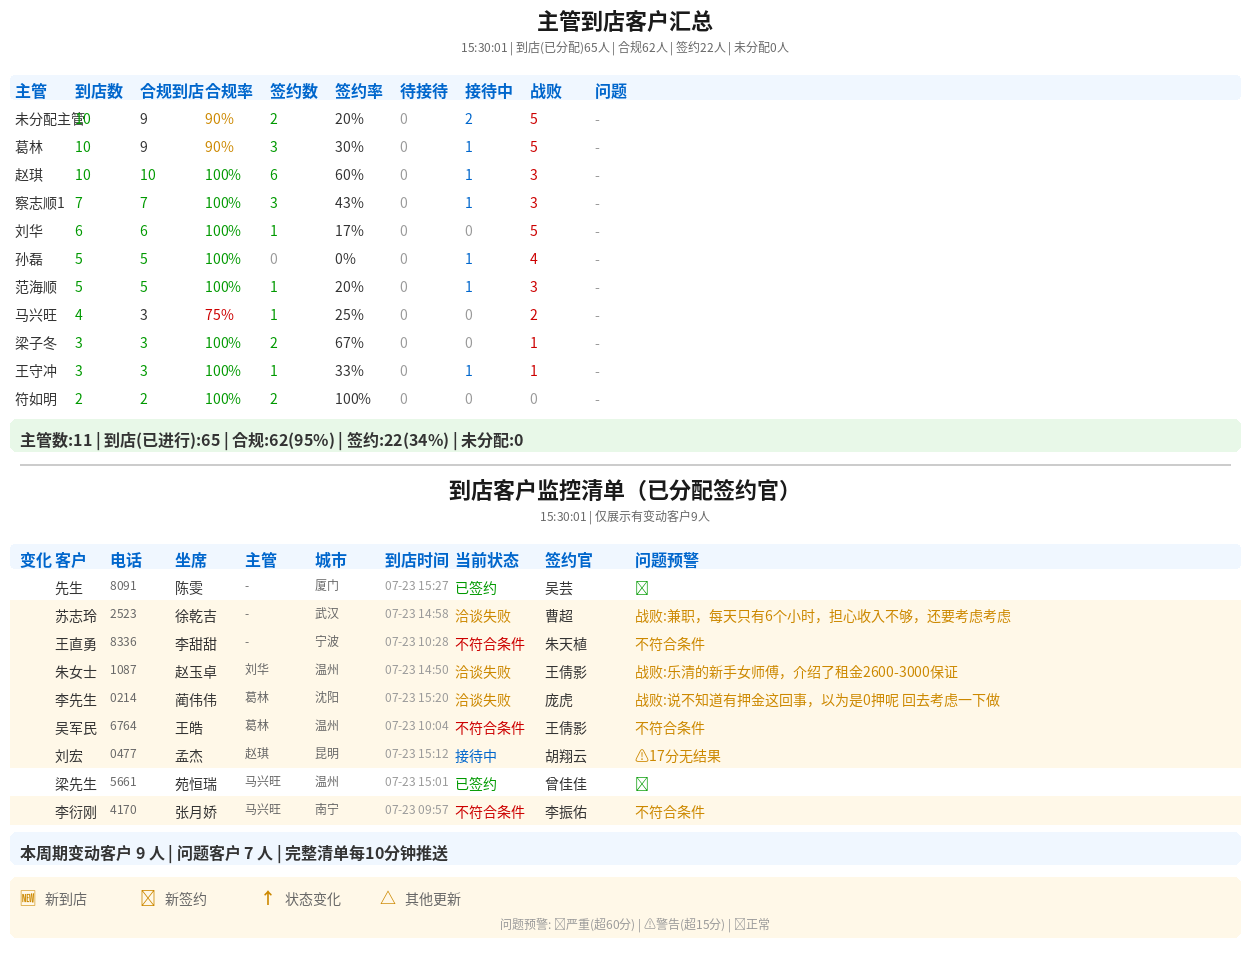The height and width of the screenshot is (980, 1250).
Task: Click the 待接待 column header
Action: click(x=424, y=91)
